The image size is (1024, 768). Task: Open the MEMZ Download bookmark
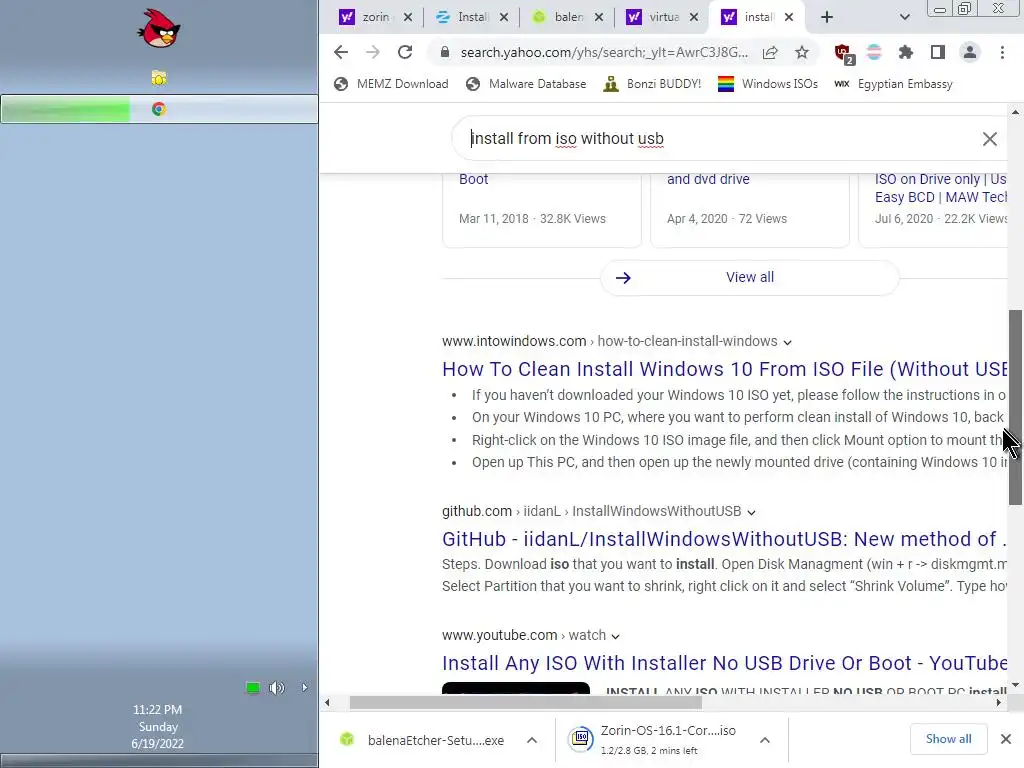pyautogui.click(x=391, y=84)
